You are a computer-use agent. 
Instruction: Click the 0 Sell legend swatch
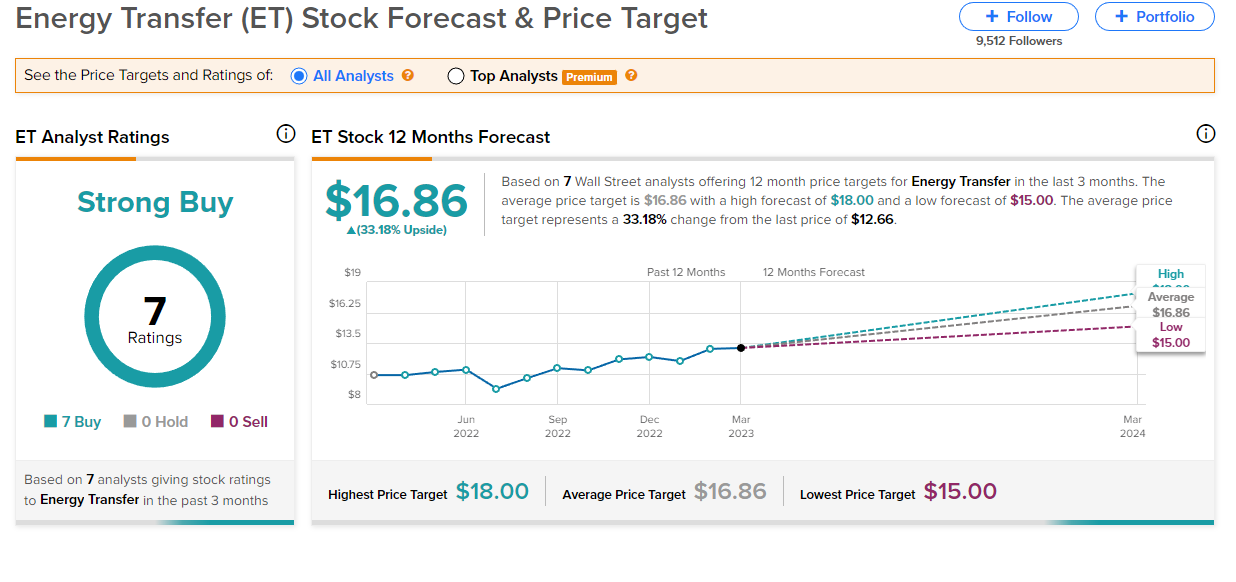click(217, 422)
